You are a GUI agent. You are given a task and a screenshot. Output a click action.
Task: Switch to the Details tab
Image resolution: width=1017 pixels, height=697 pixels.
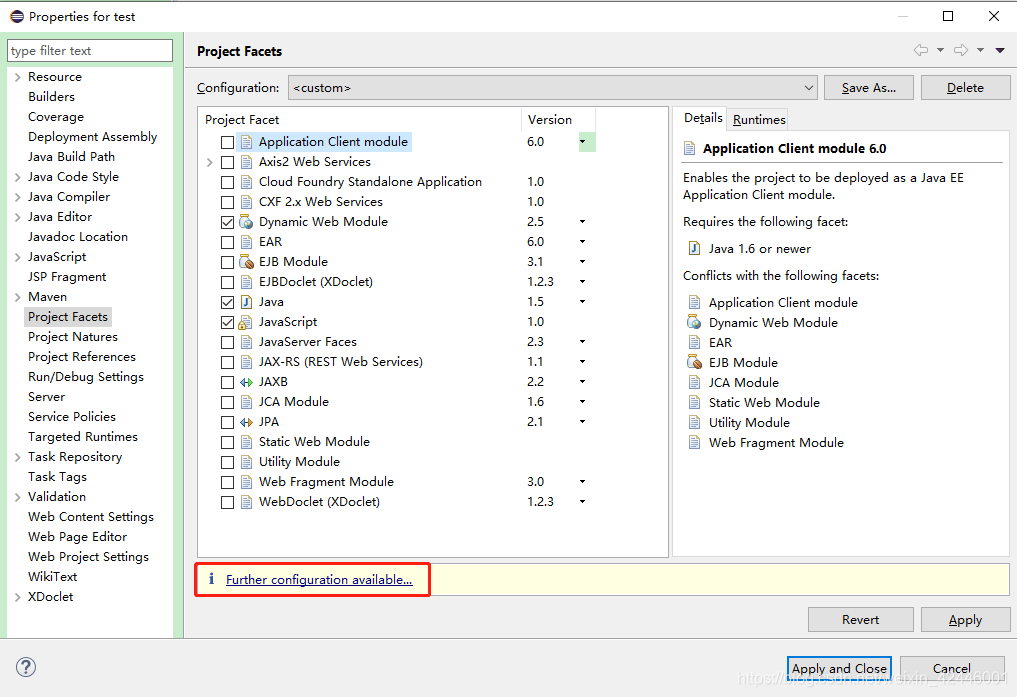tap(703, 118)
